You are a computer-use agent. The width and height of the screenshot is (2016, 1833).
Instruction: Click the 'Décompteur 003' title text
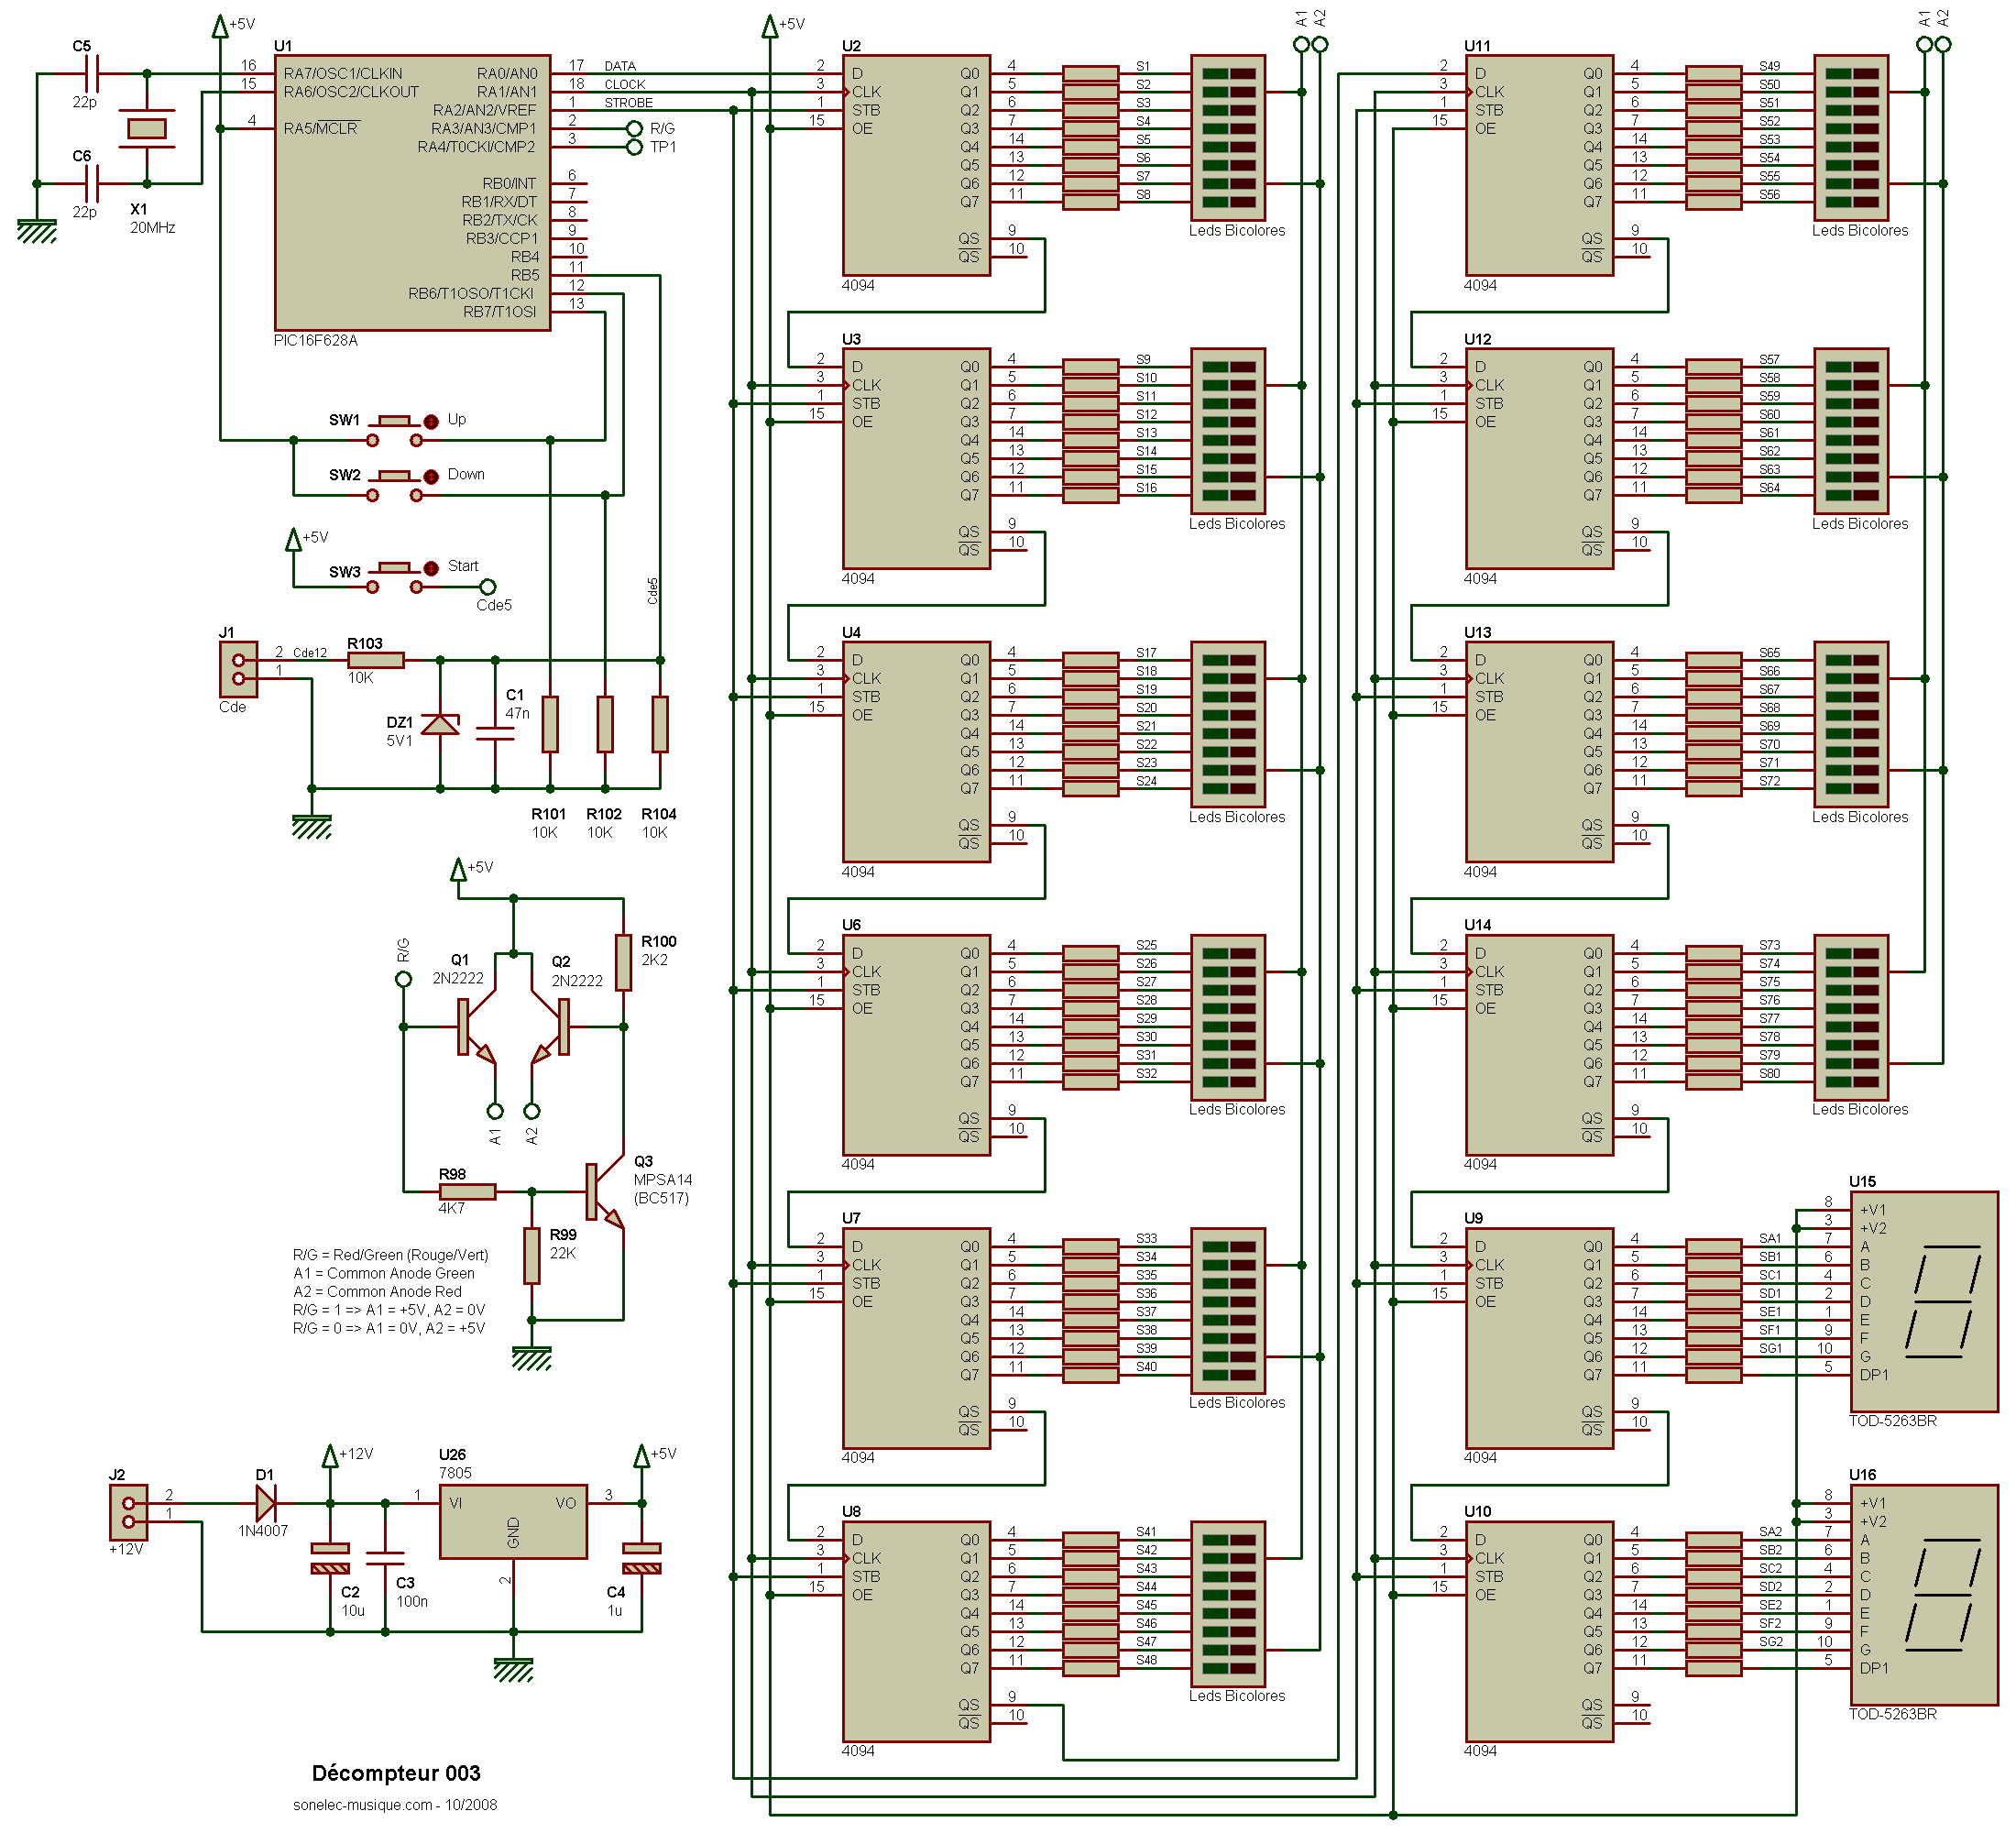(396, 1773)
